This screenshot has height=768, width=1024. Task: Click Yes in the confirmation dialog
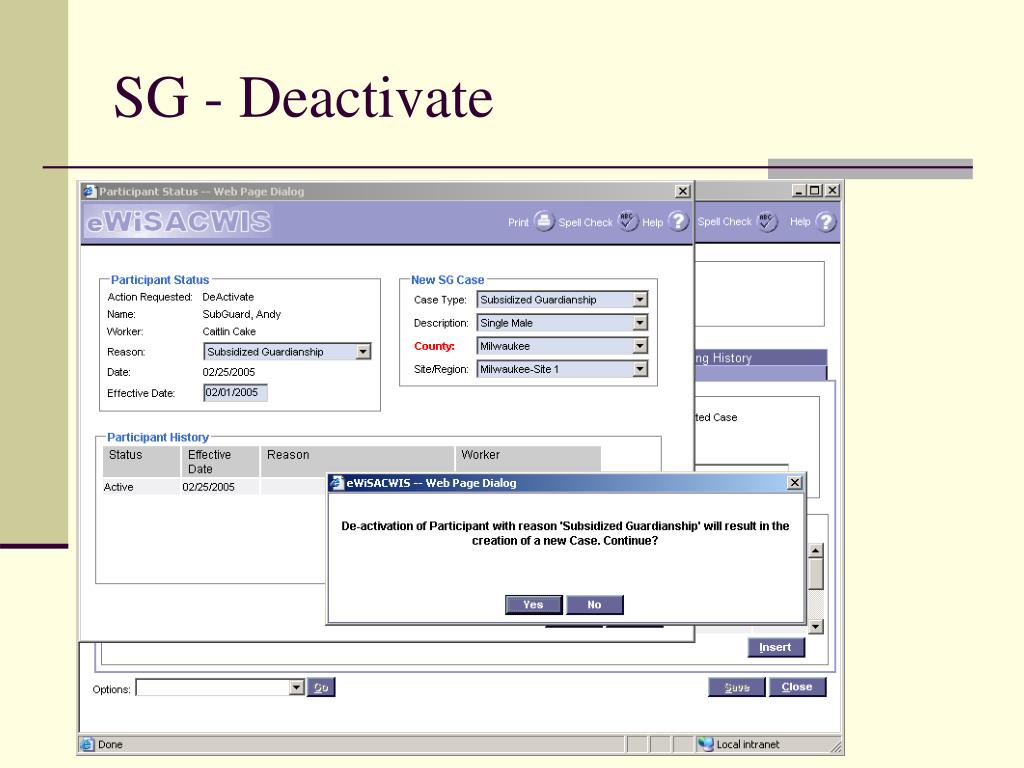(533, 605)
